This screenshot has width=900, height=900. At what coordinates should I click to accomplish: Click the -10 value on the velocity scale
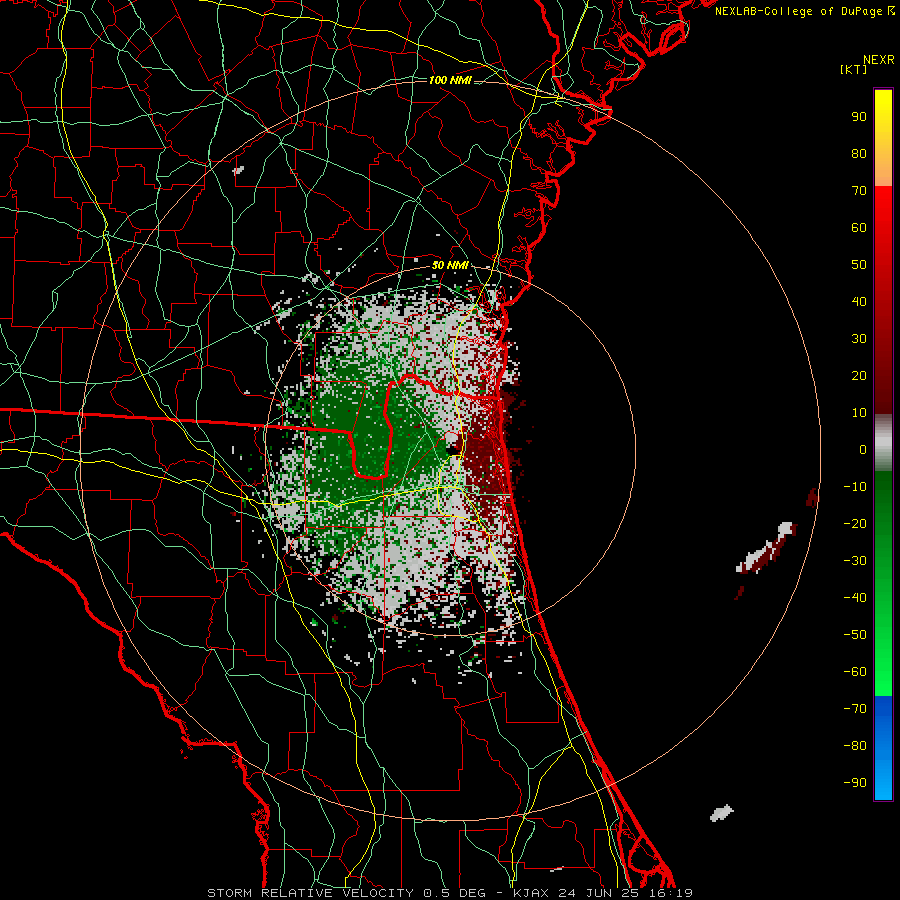855,487
